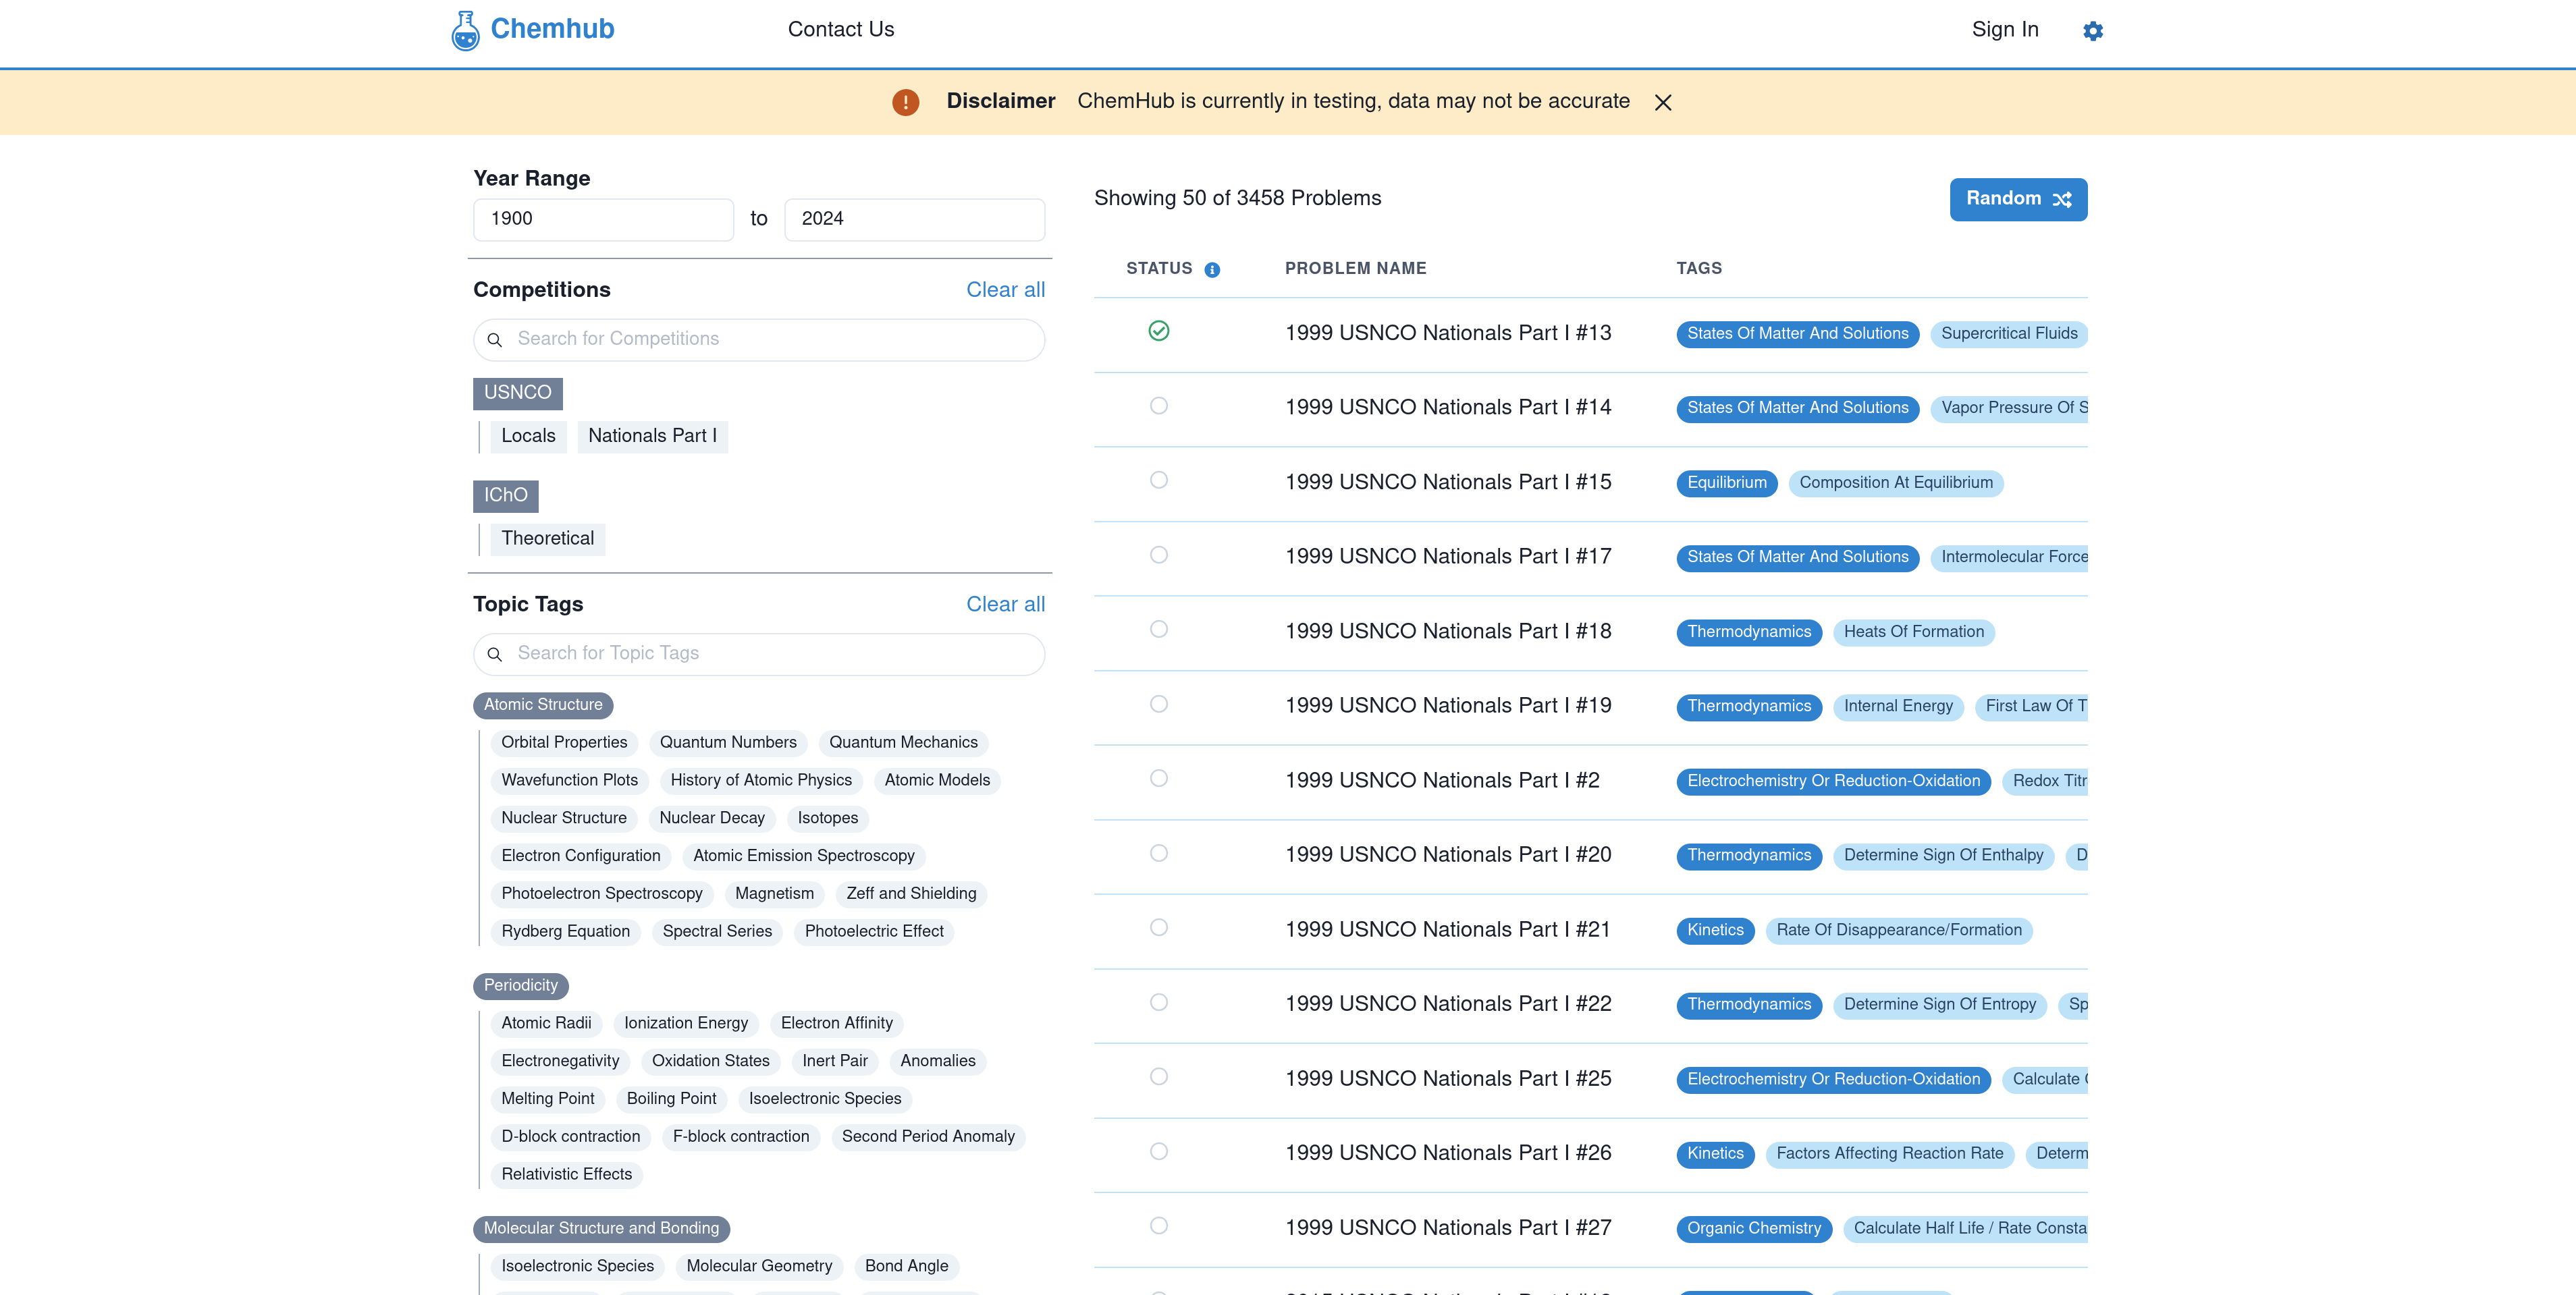This screenshot has width=2576, height=1295.
Task: Filter by Nuclear Decay tag
Action: coord(711,818)
